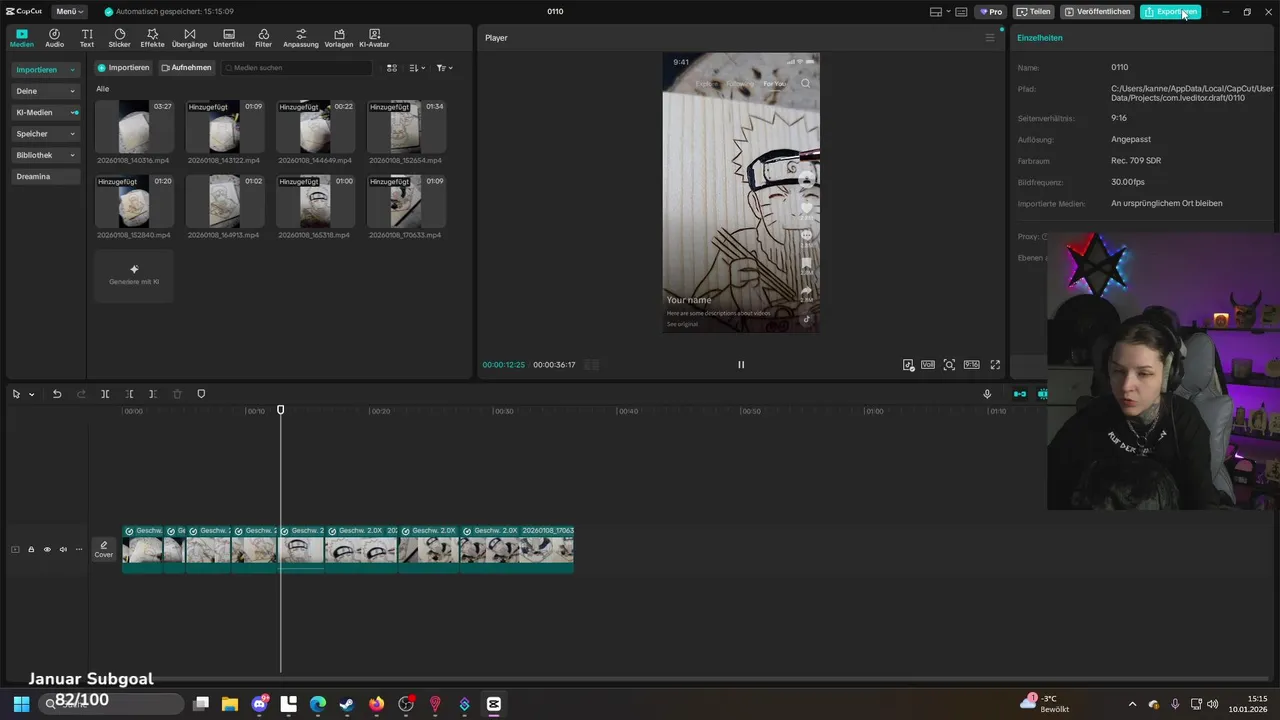Screen dimensions: 1280x720
Task: Open the Dreamina sidebar item
Action: click(46, 176)
